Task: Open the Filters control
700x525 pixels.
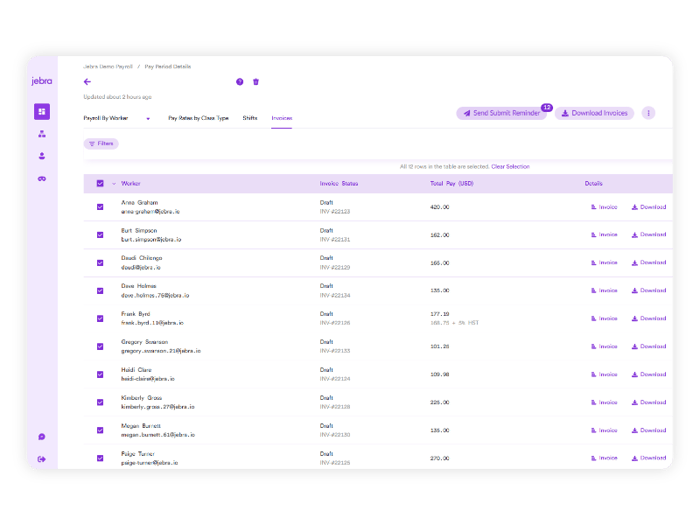Action: click(101, 144)
